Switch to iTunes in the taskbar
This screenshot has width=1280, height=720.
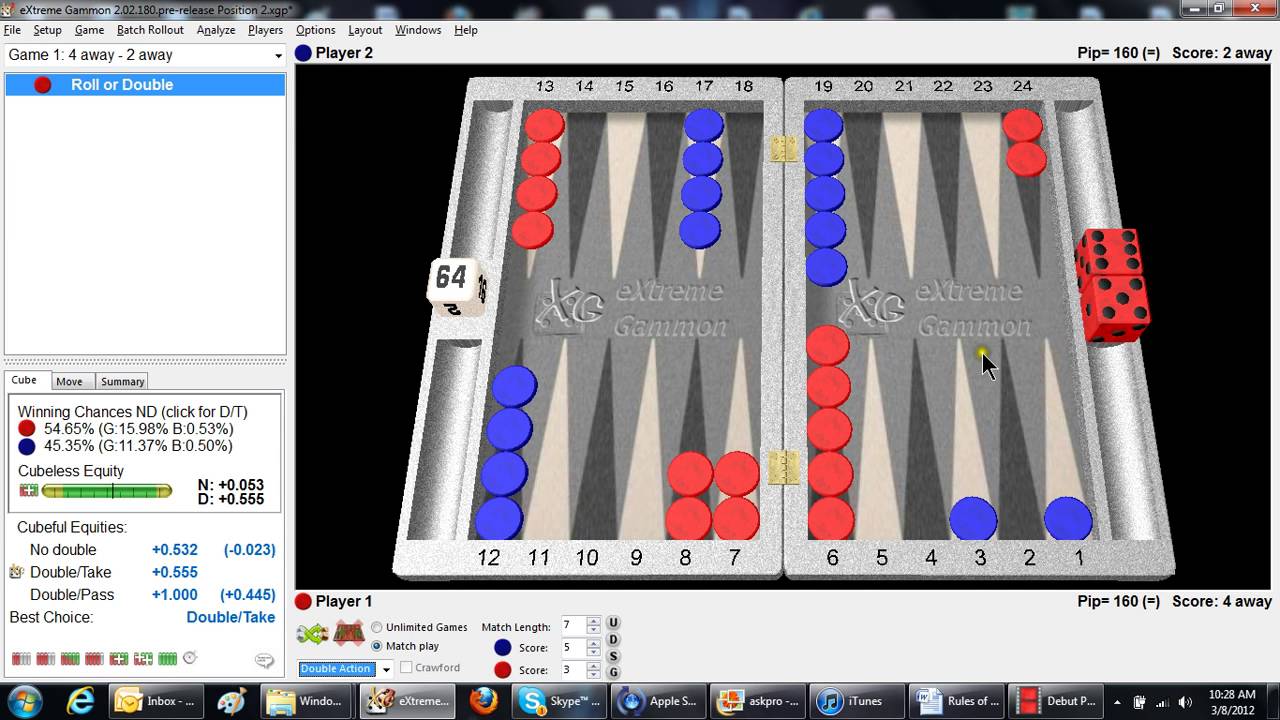coord(857,700)
